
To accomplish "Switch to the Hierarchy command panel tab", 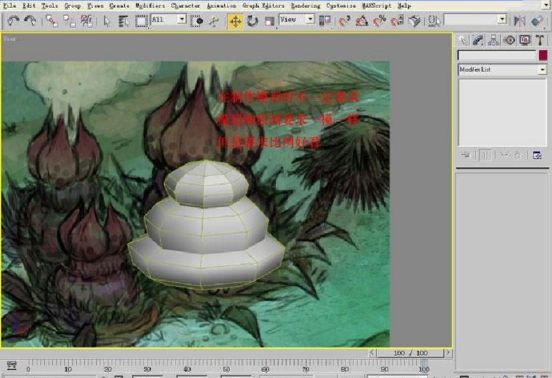I will point(494,40).
